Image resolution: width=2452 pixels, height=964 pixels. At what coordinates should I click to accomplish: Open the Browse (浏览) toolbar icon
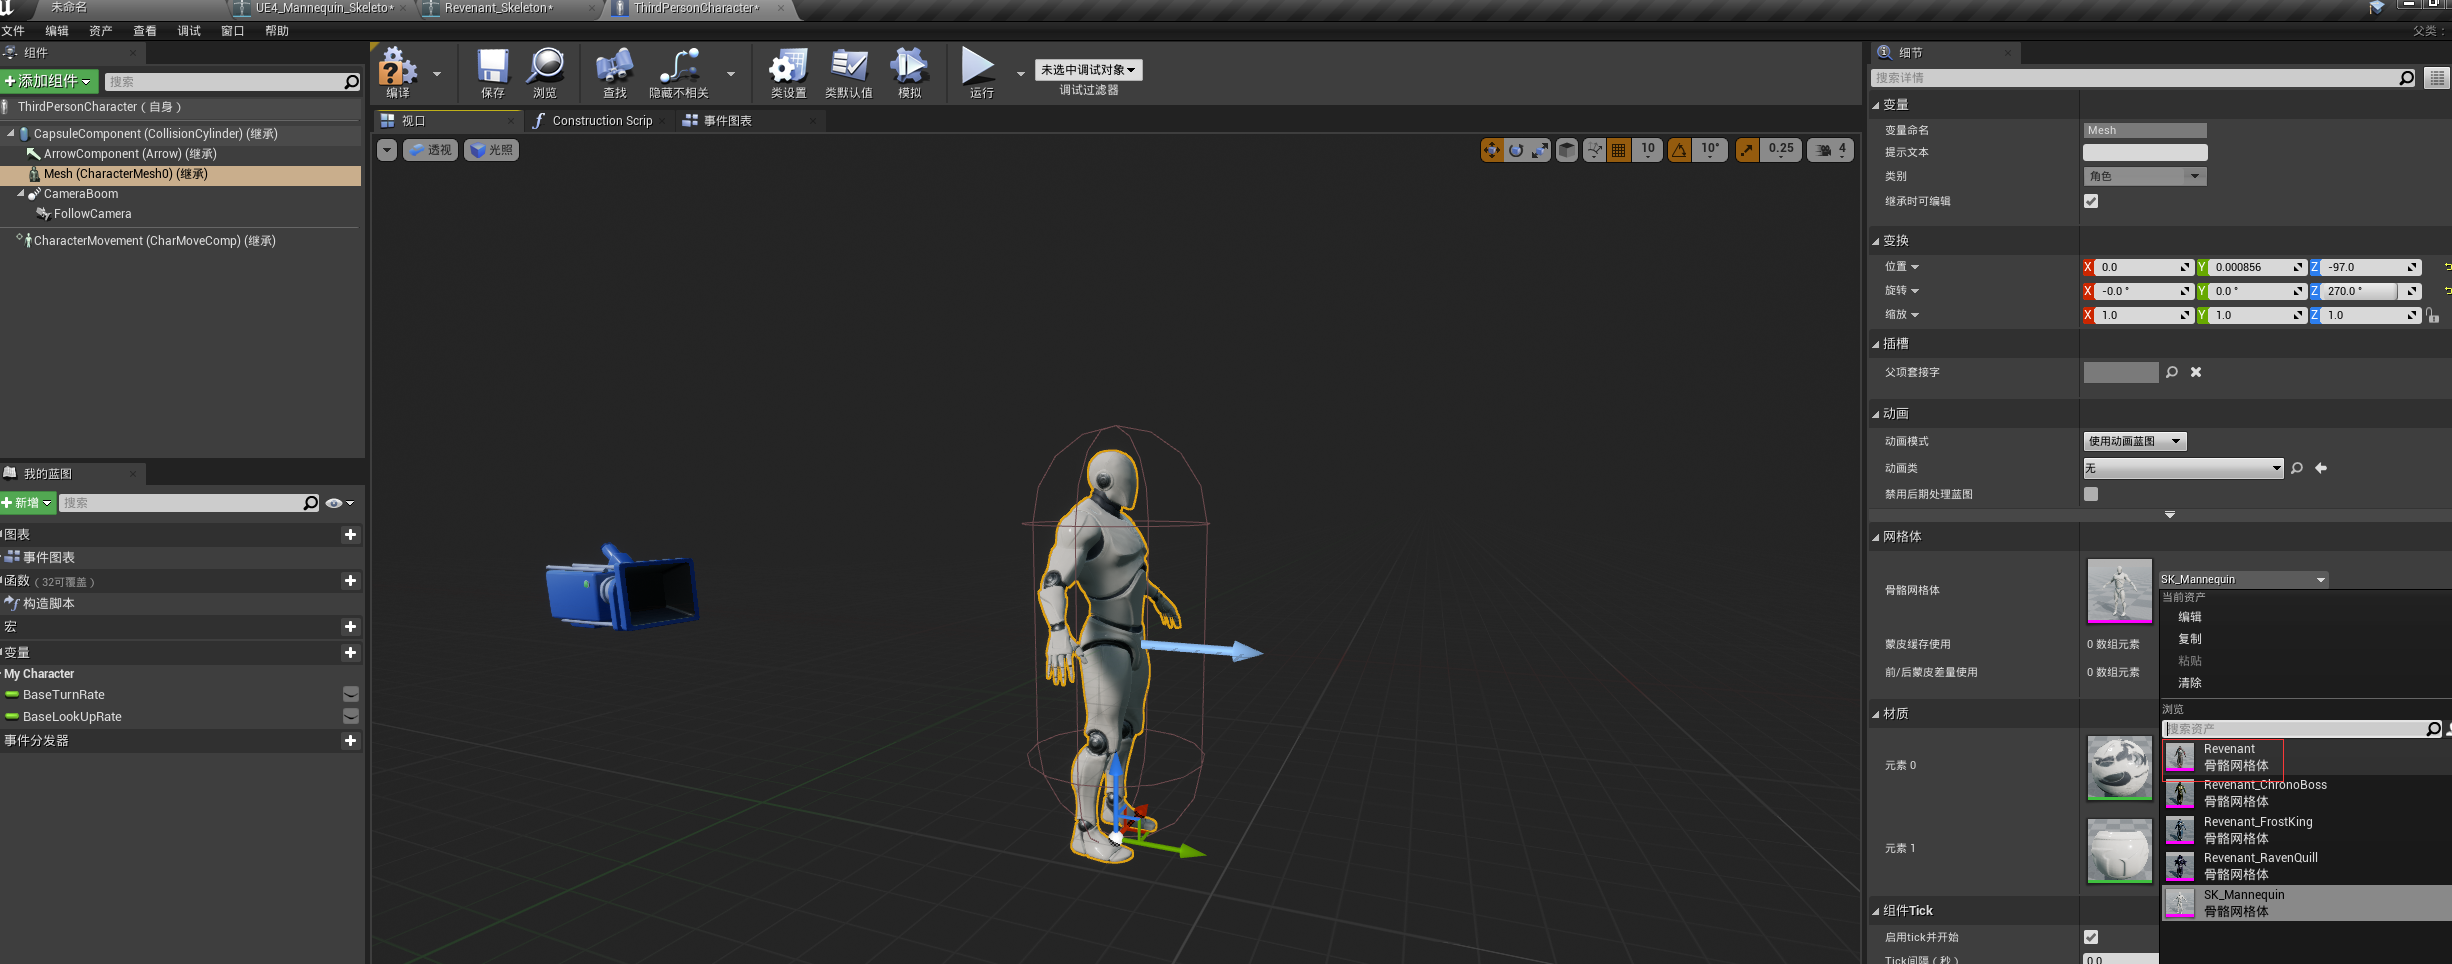tap(545, 66)
